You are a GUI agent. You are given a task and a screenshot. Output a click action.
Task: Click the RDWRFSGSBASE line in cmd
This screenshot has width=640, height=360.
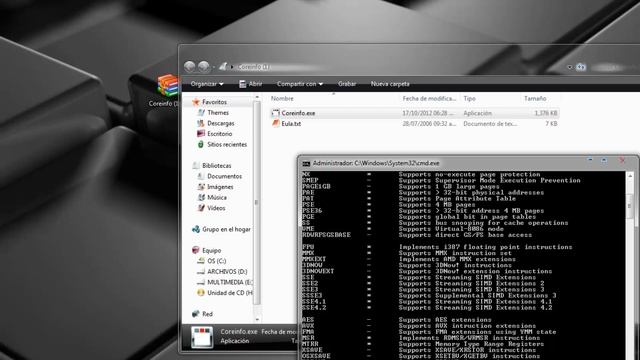tap(417, 235)
